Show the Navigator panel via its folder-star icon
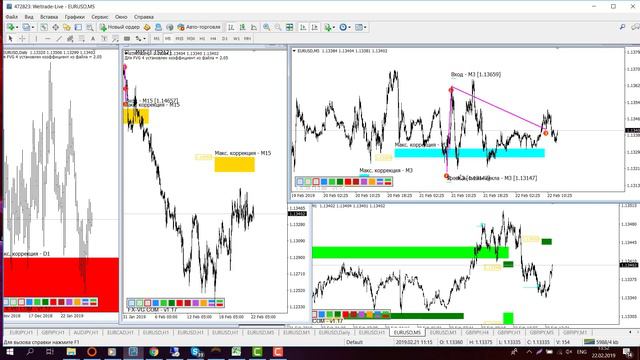Screen dimensions: 640x360 (x=67, y=27)
